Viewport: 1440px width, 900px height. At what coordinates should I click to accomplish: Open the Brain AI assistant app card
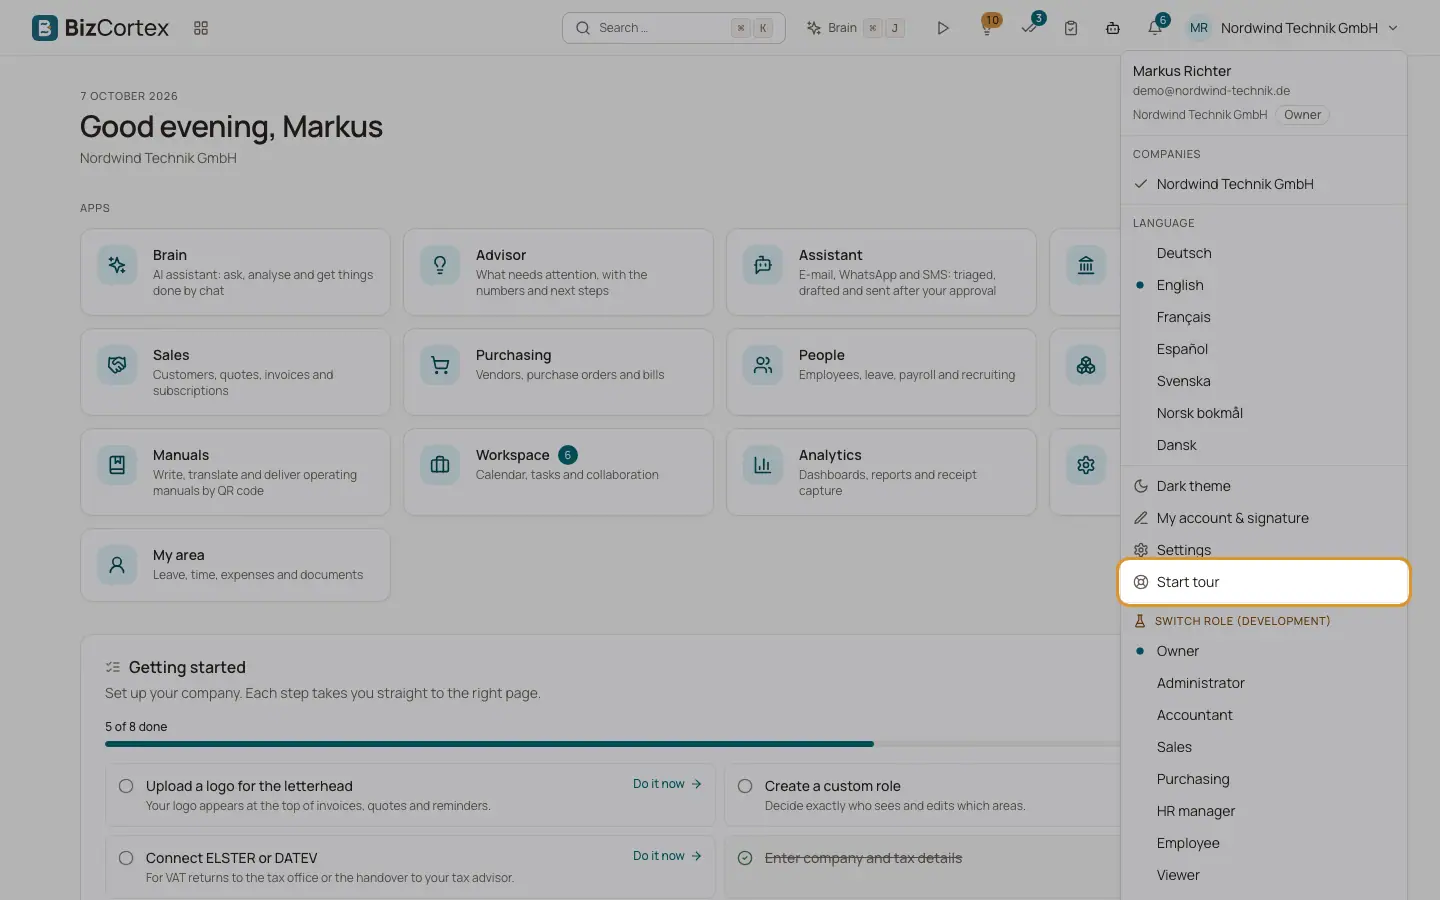pos(235,272)
